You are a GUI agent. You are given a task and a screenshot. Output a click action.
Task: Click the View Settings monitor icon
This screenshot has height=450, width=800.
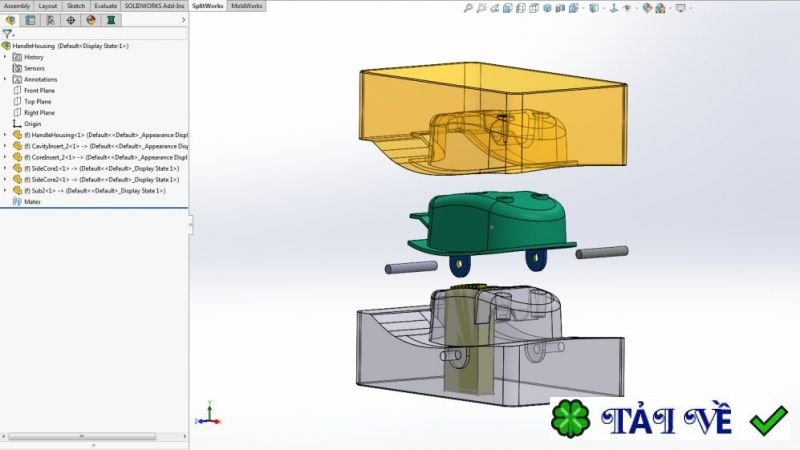coord(681,8)
